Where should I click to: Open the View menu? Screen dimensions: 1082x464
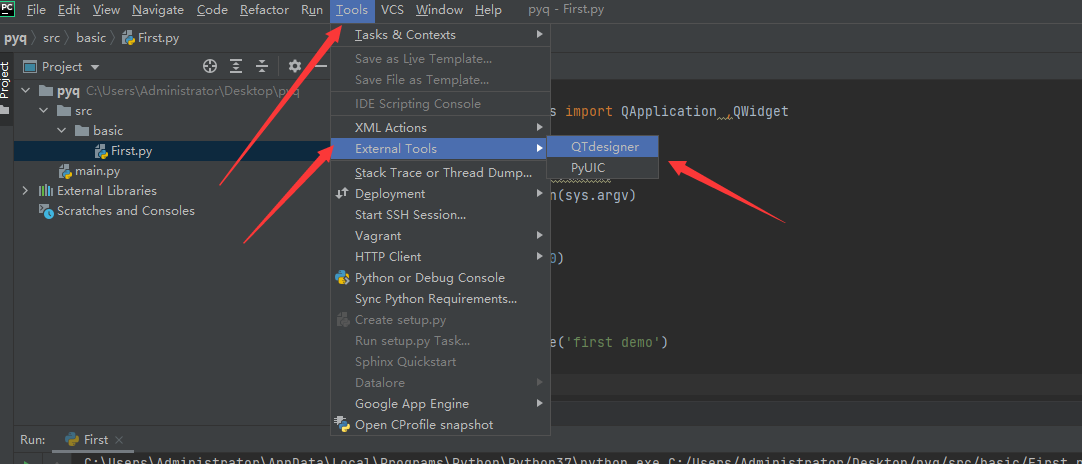pos(106,10)
